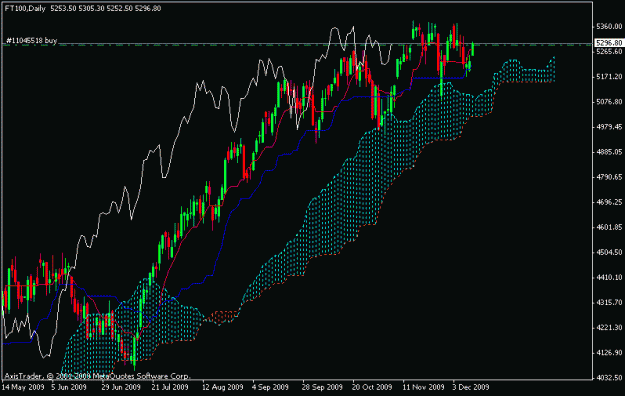The width and height of the screenshot is (625, 396).
Task: Click the 4790.65 price axis label
Action: 609,177
